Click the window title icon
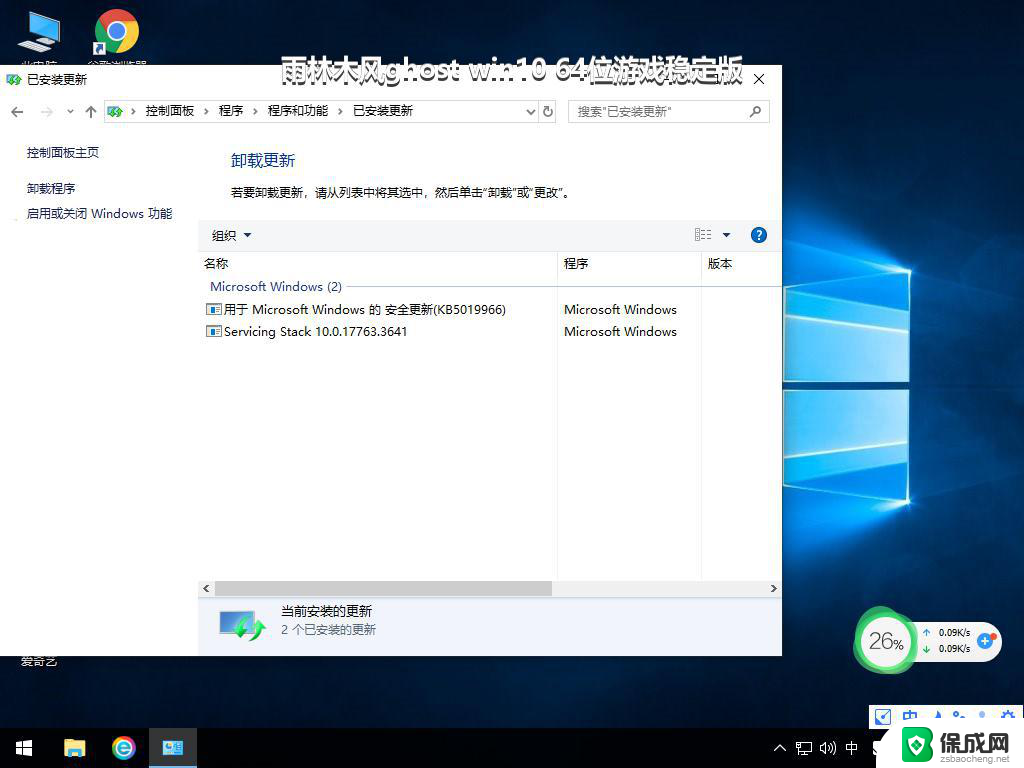The height and width of the screenshot is (768, 1024). (14, 80)
